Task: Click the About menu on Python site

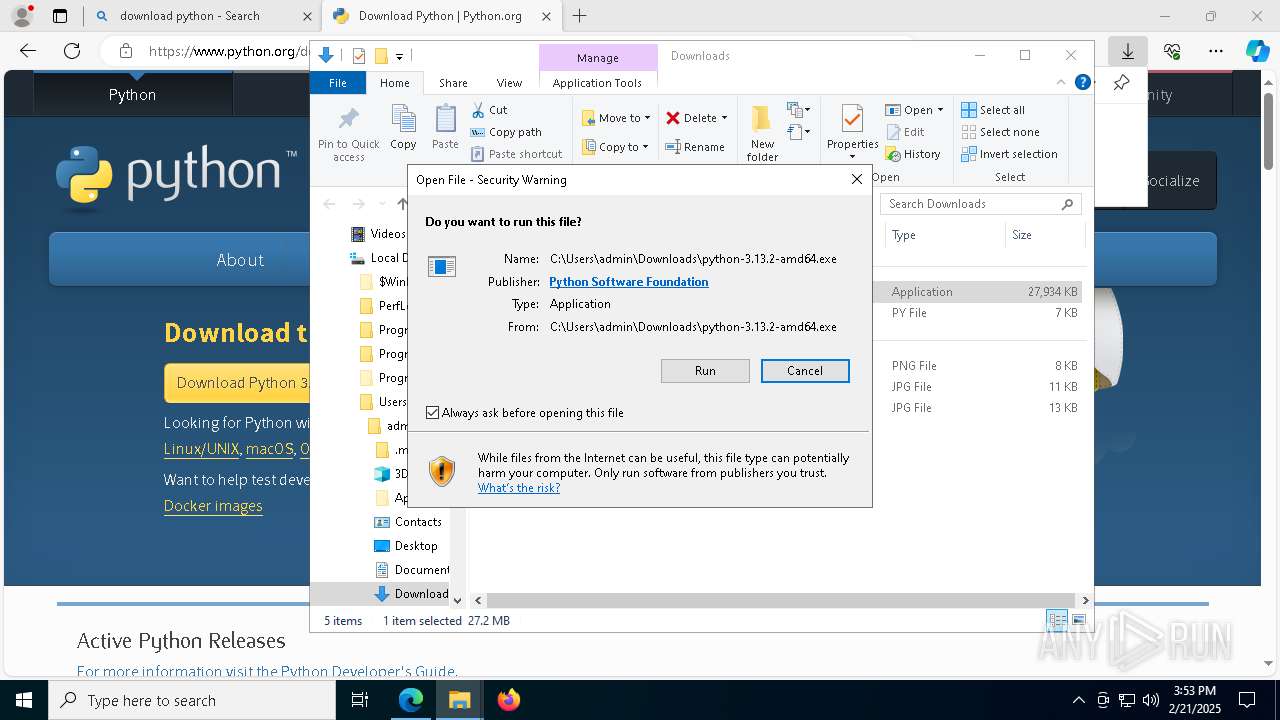Action: click(x=240, y=260)
